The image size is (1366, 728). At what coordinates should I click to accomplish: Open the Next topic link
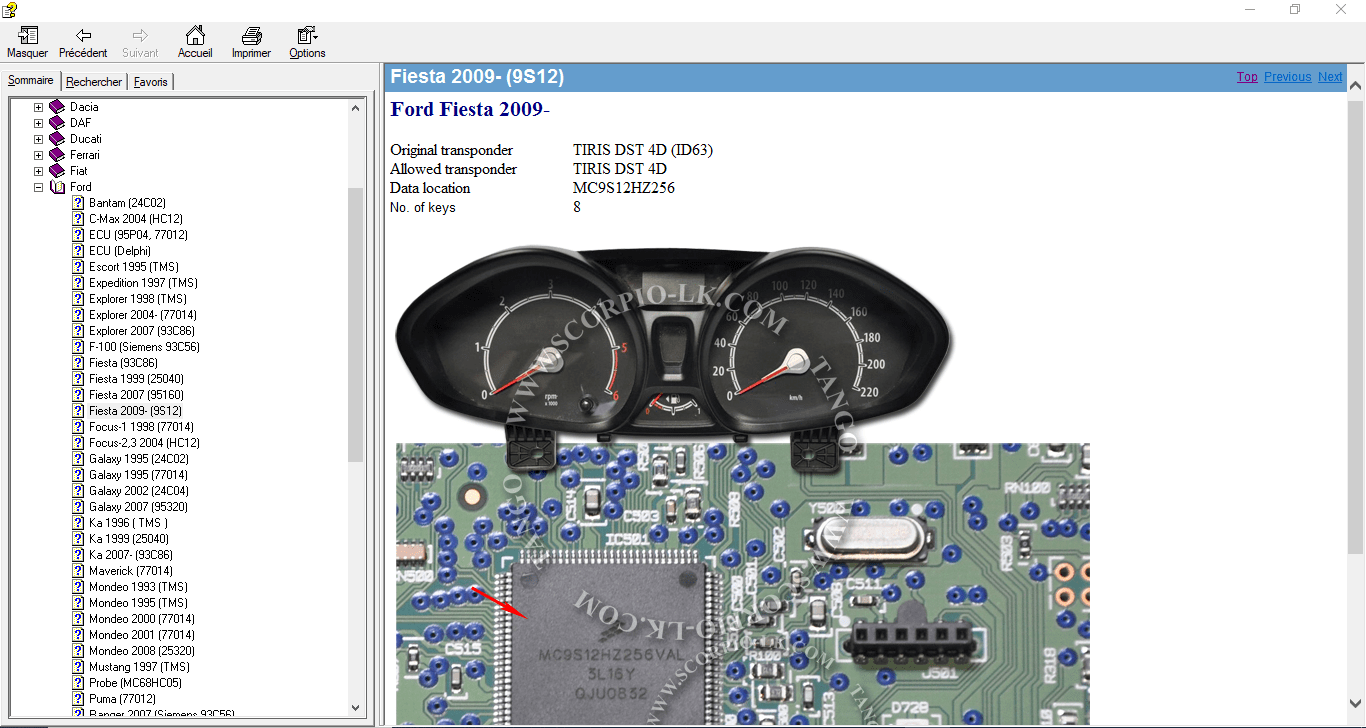click(x=1330, y=76)
